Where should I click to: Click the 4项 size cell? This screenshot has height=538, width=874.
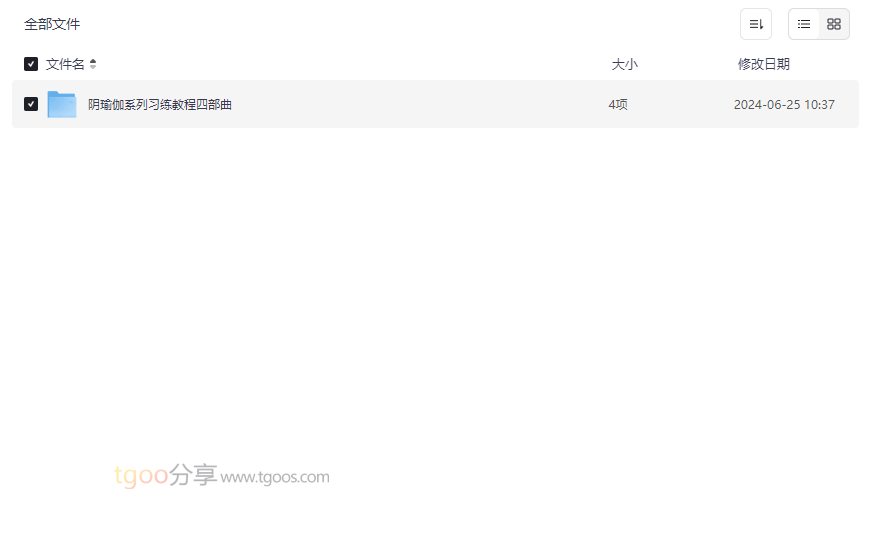click(x=618, y=104)
